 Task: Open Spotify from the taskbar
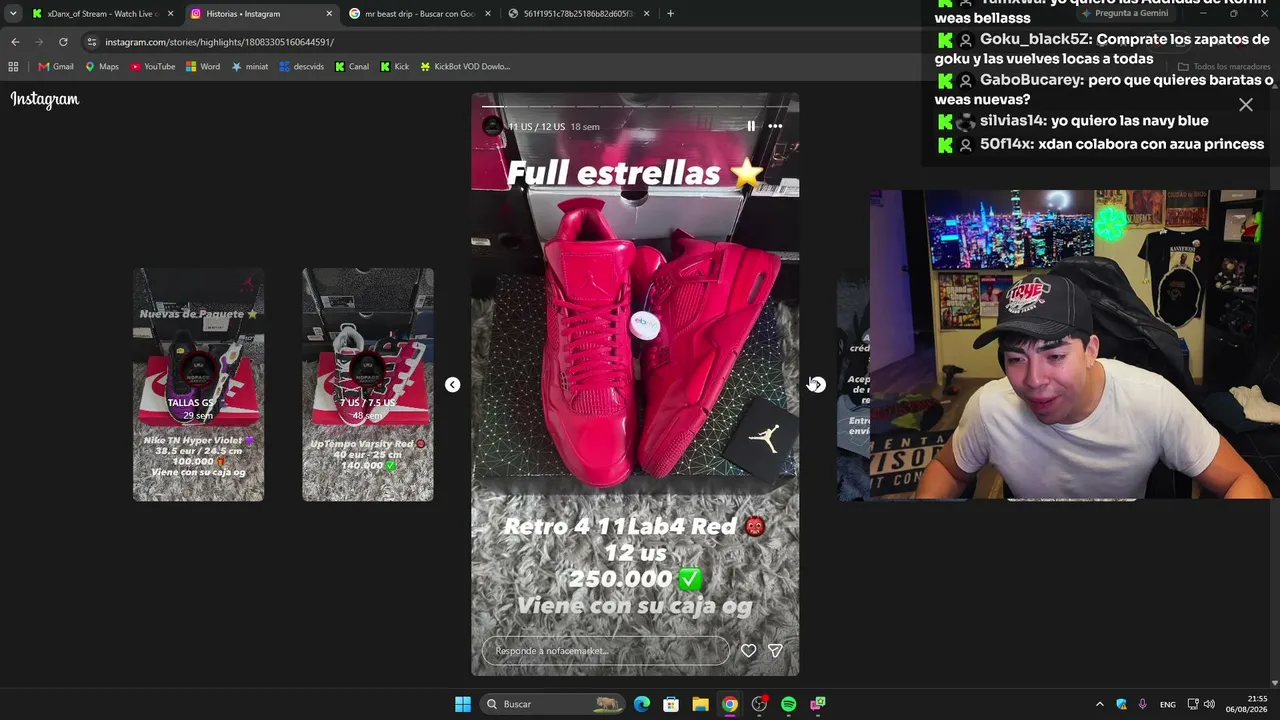click(x=788, y=704)
